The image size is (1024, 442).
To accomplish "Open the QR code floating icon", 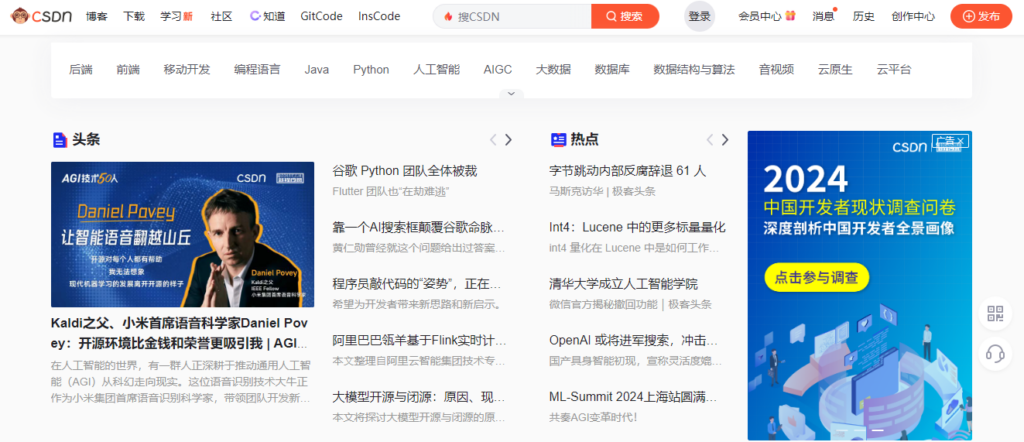I will [994, 315].
